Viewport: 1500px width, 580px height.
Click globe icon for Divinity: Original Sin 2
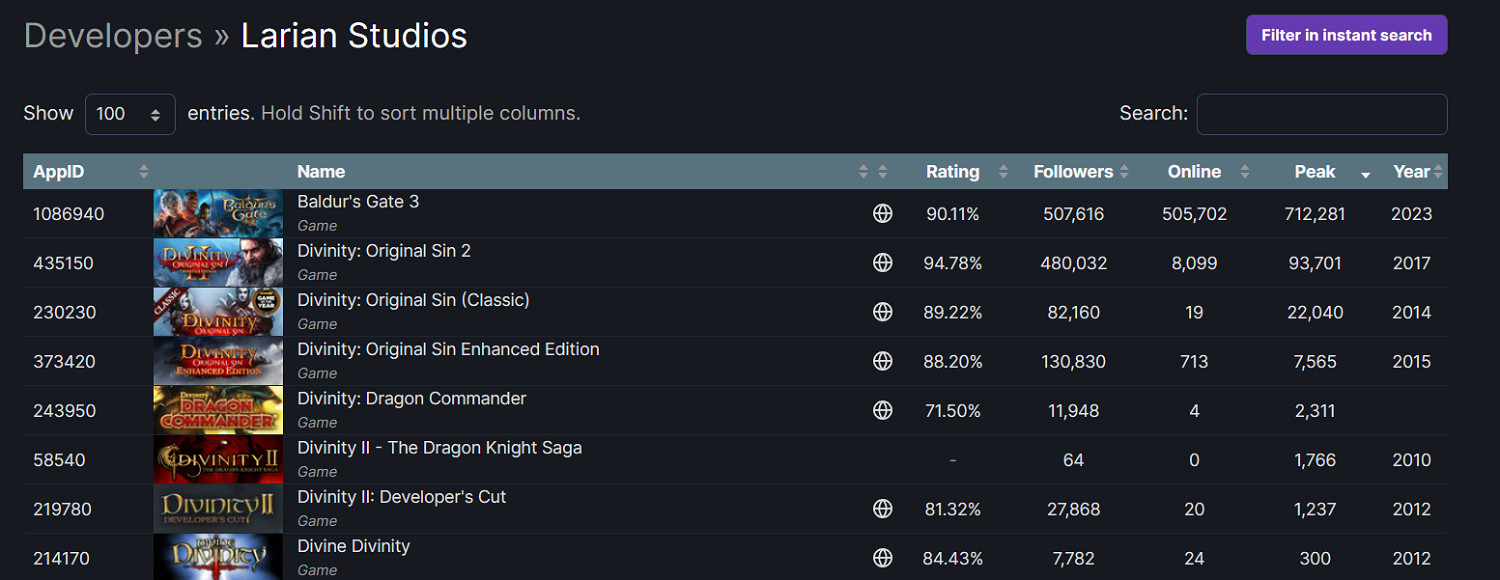pos(882,263)
